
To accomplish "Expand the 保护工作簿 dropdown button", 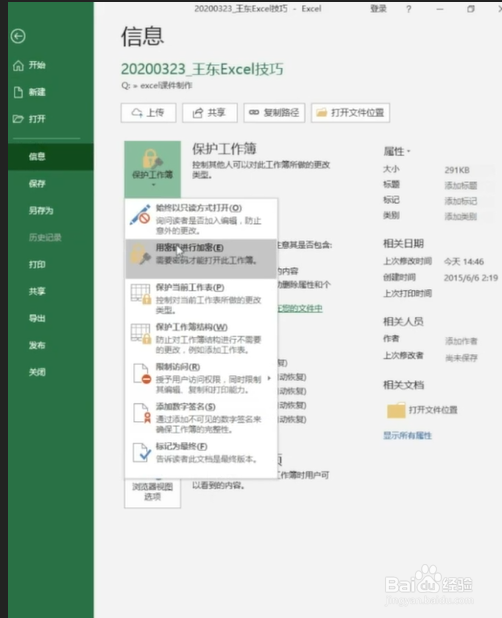I will tap(152, 169).
